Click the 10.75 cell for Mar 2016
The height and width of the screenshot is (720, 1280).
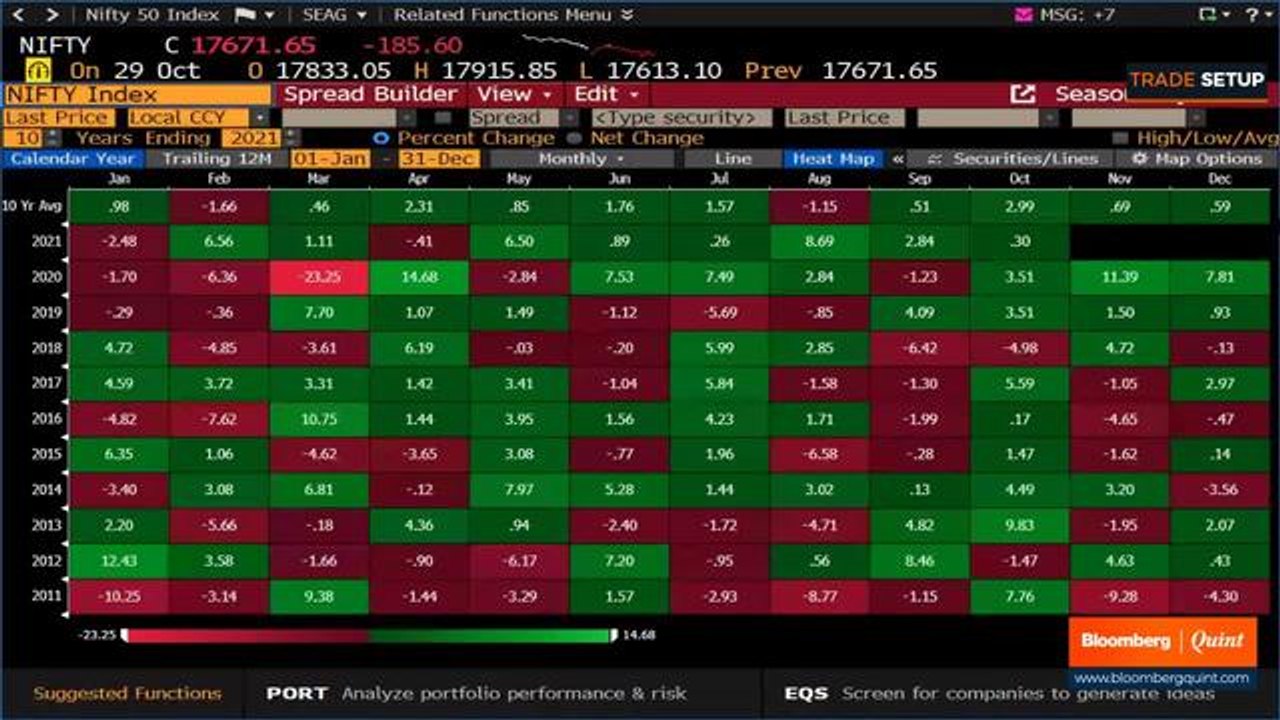point(319,419)
